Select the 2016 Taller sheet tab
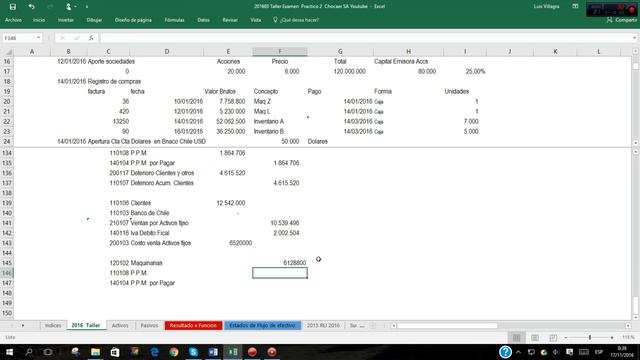 click(86, 325)
